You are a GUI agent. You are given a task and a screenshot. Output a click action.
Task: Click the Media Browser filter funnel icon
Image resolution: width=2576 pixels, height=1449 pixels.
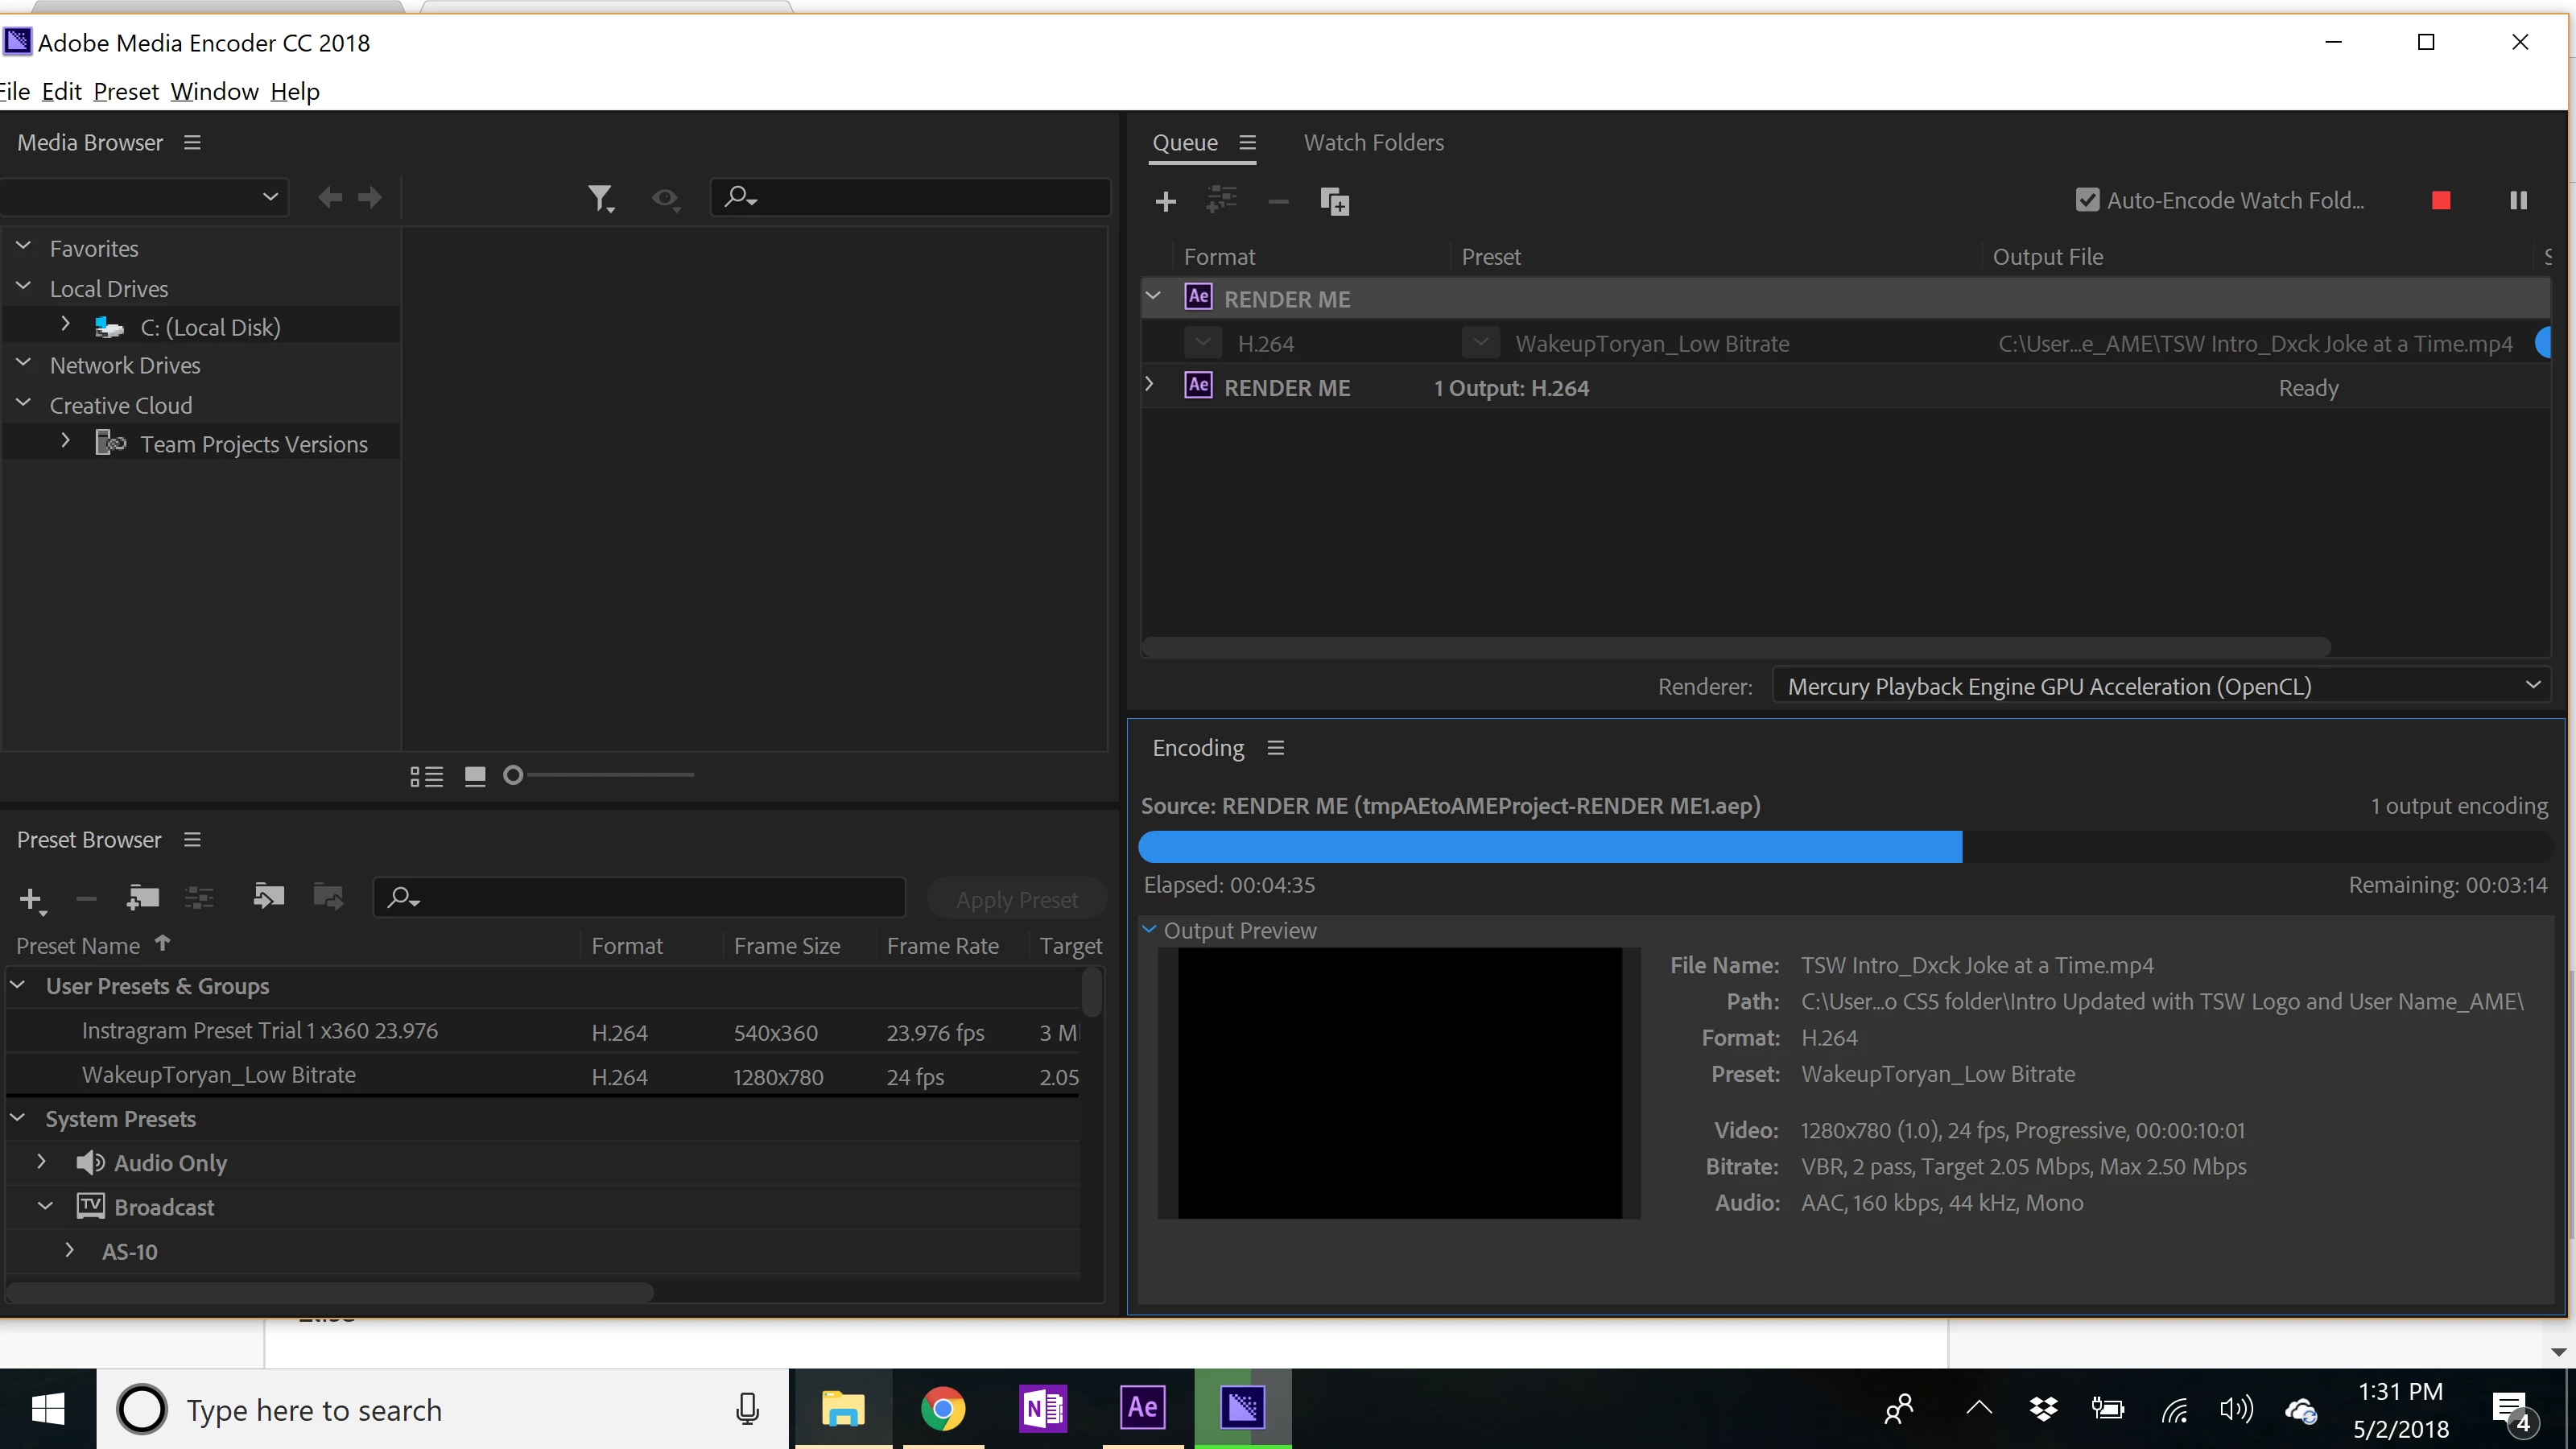tap(600, 198)
